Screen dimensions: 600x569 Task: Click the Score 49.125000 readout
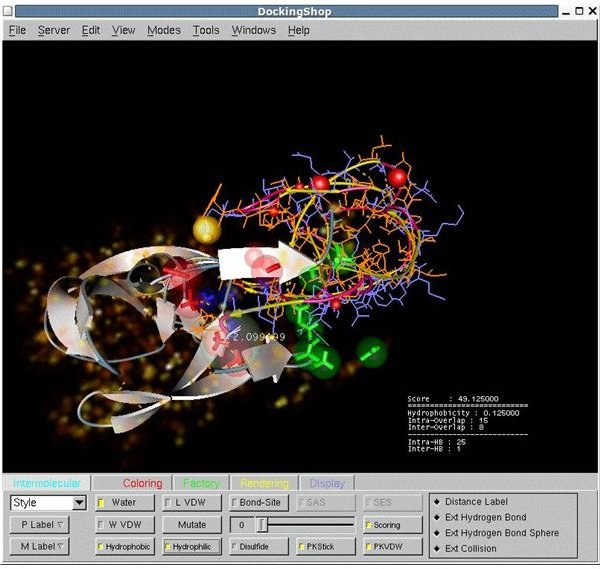pyautogui.click(x=453, y=399)
